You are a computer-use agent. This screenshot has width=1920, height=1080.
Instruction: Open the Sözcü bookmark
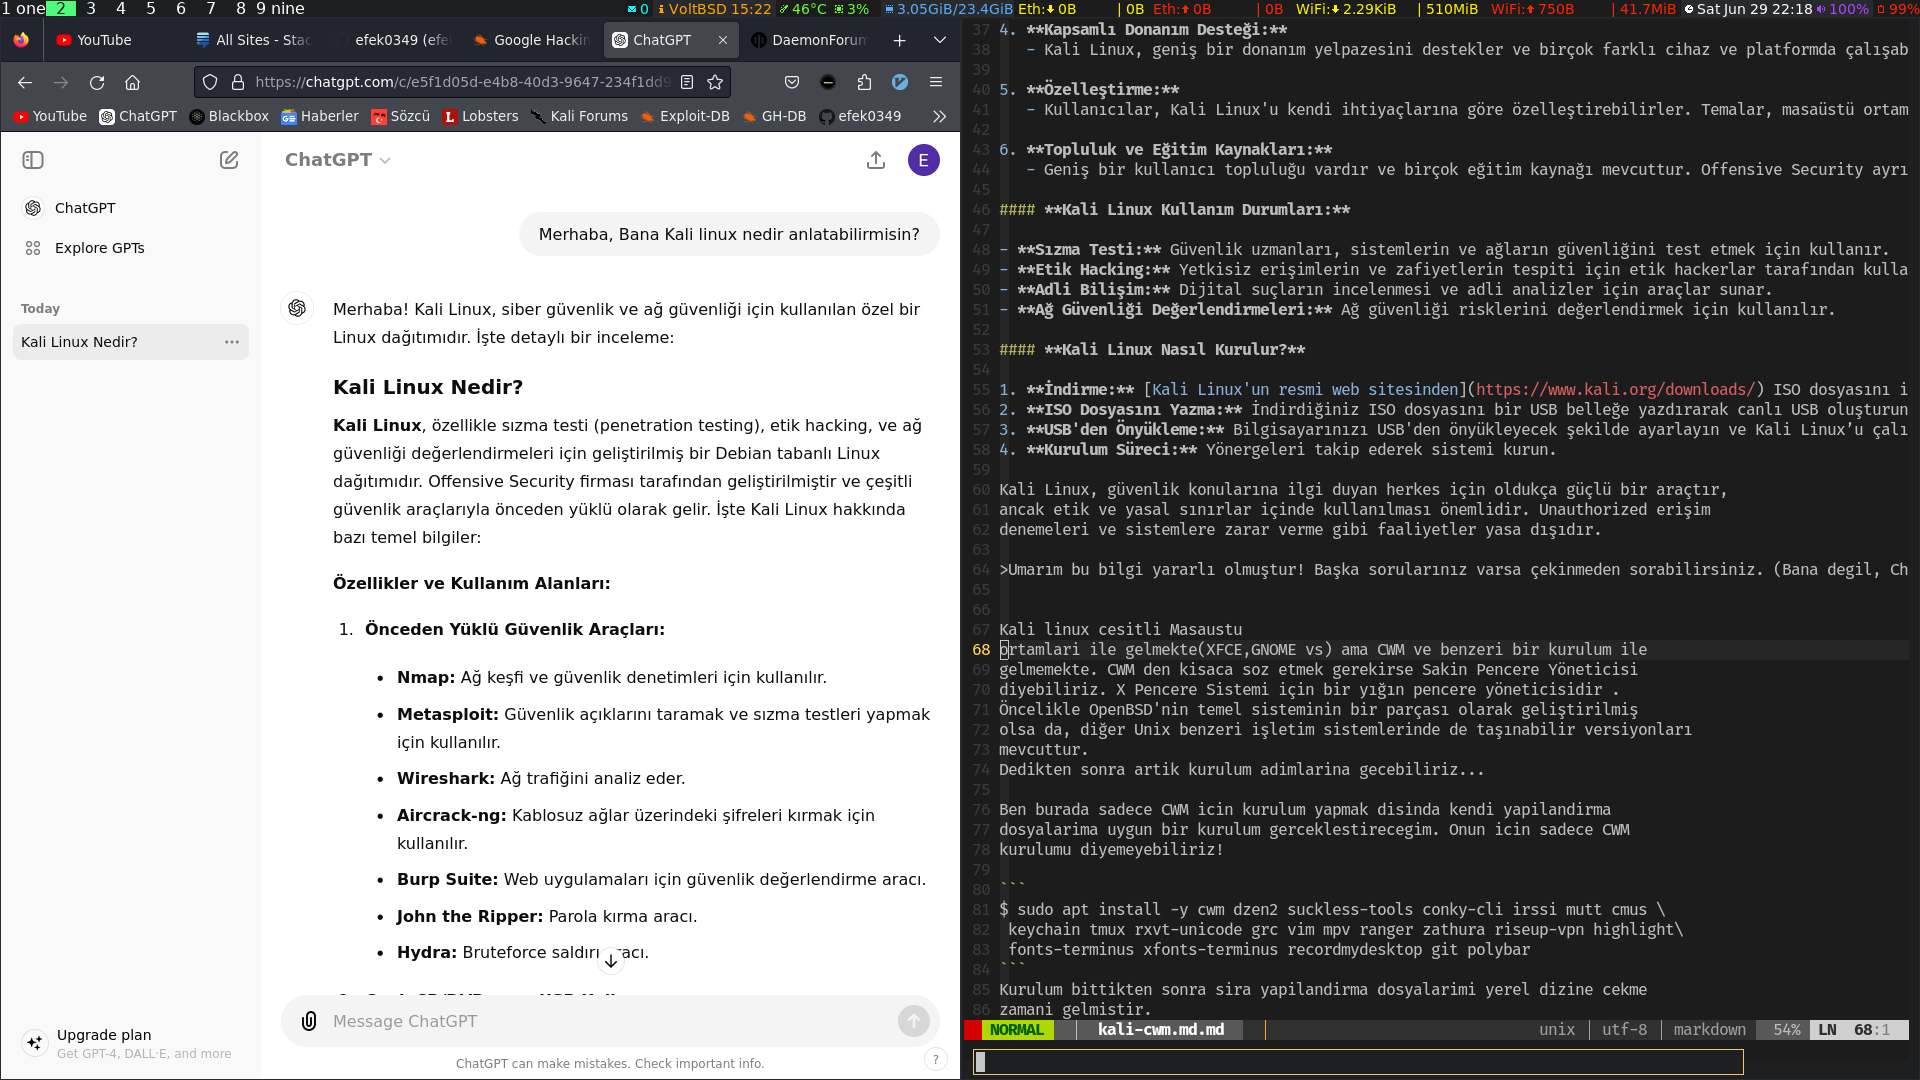point(400,116)
